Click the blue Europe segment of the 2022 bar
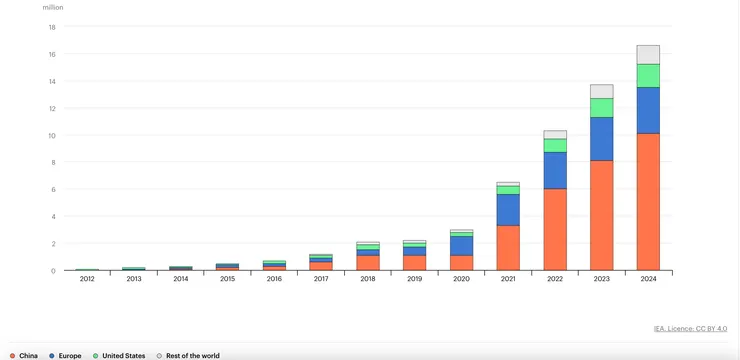Image resolution: width=740 pixels, height=360 pixels. point(555,170)
